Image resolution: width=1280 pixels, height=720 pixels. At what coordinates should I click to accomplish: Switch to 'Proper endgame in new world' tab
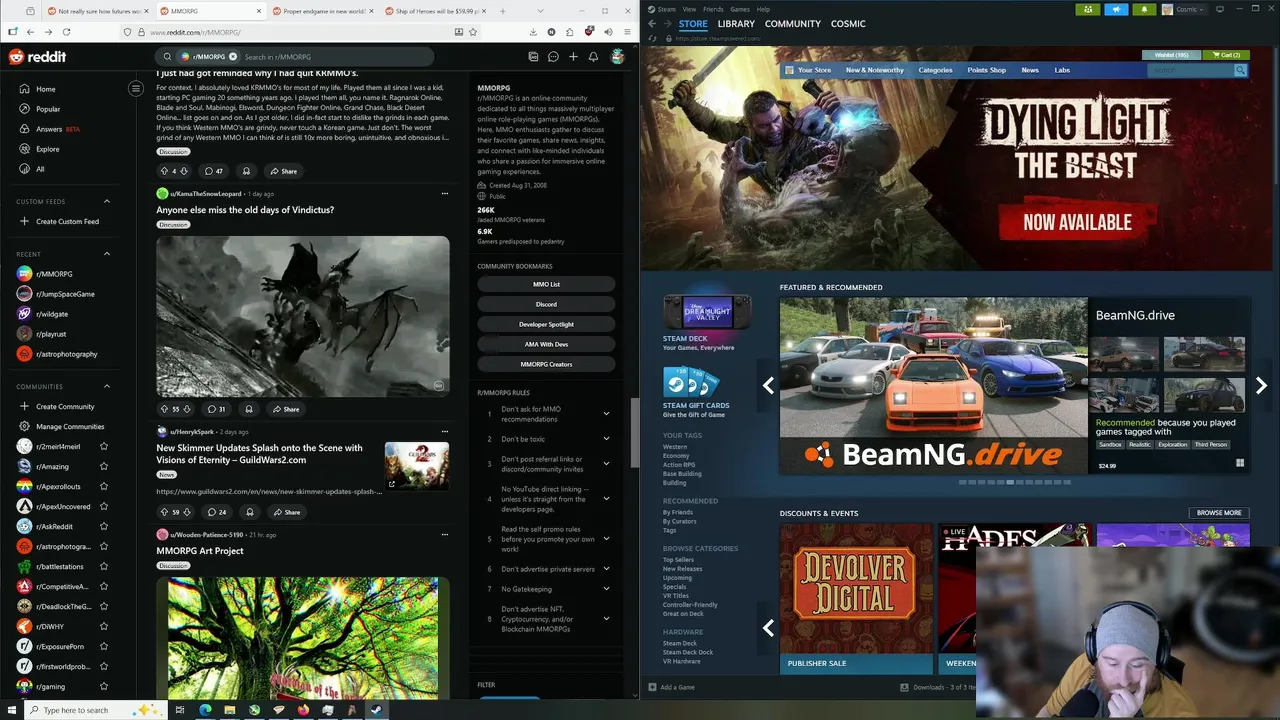(322, 11)
